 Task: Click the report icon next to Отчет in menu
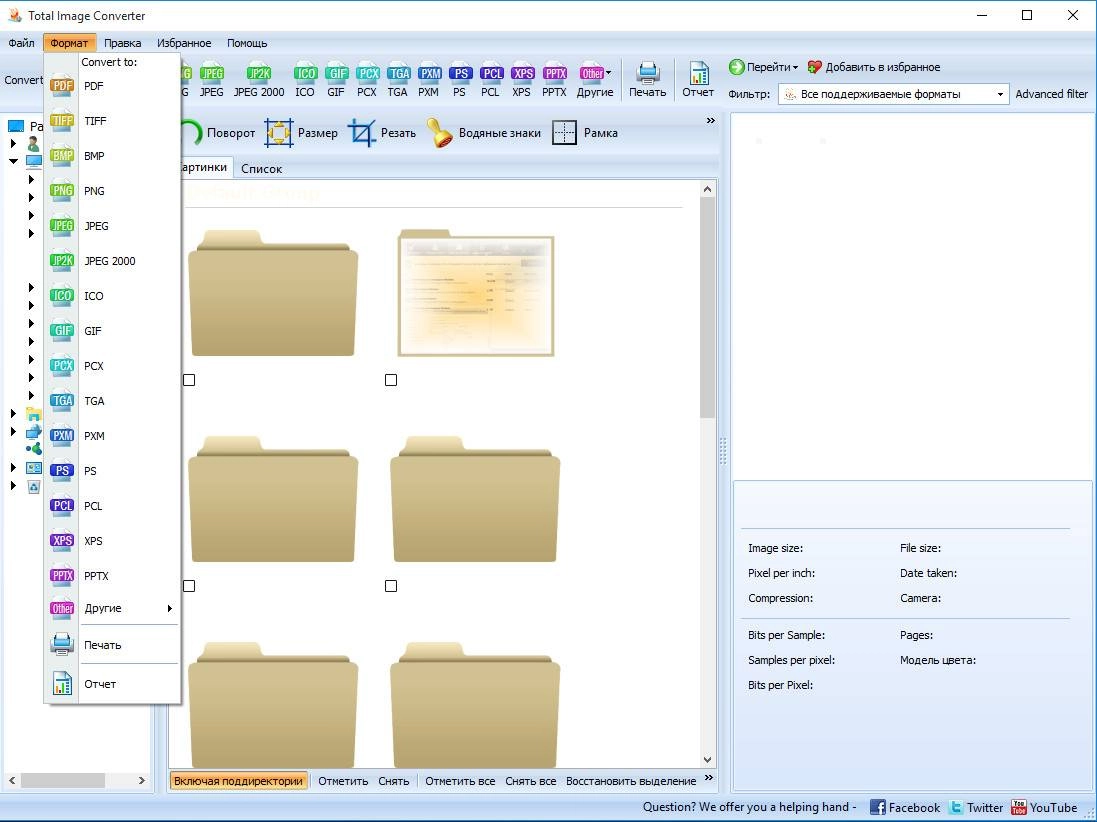coord(62,683)
